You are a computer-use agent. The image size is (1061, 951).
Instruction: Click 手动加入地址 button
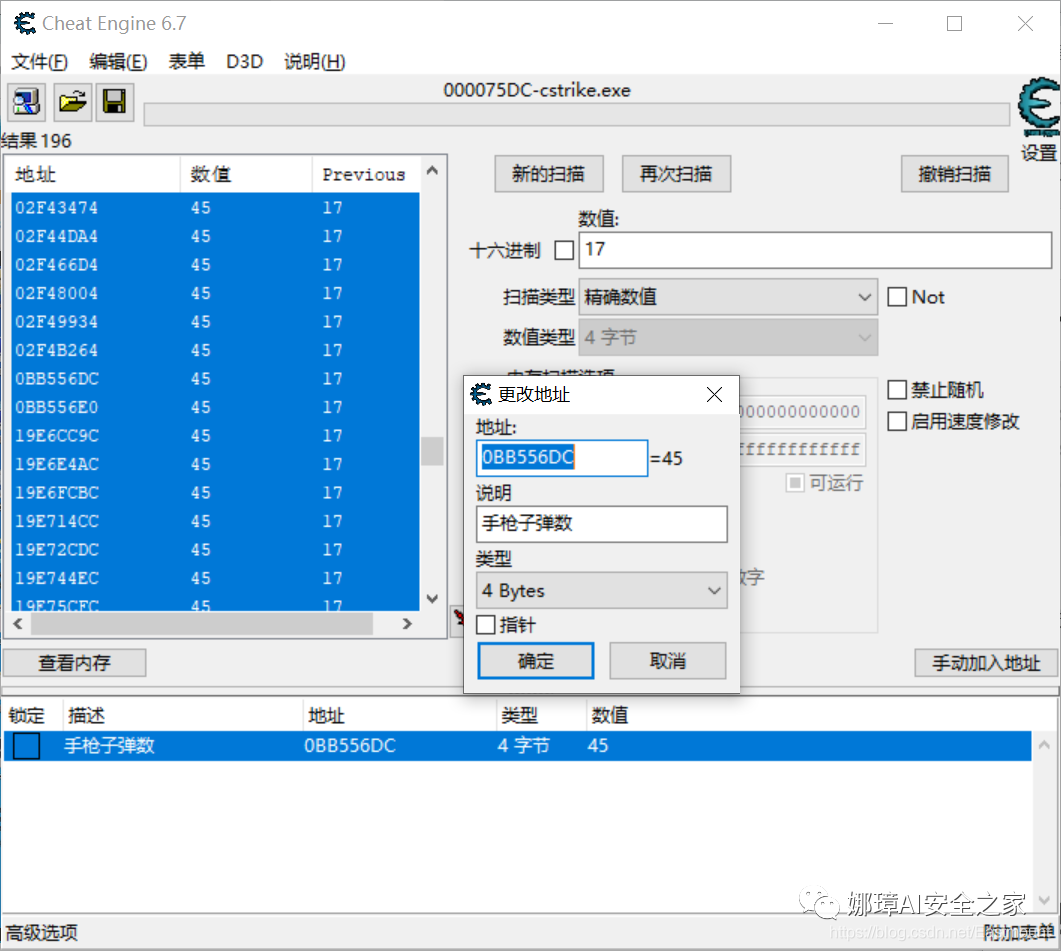tap(986, 663)
